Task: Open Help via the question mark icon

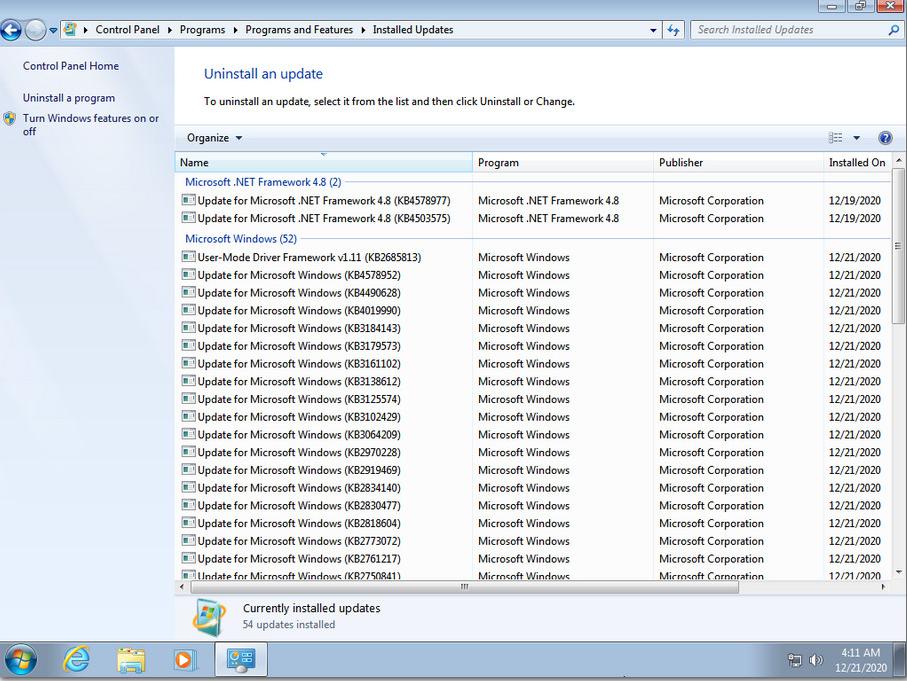Action: pyautogui.click(x=885, y=137)
